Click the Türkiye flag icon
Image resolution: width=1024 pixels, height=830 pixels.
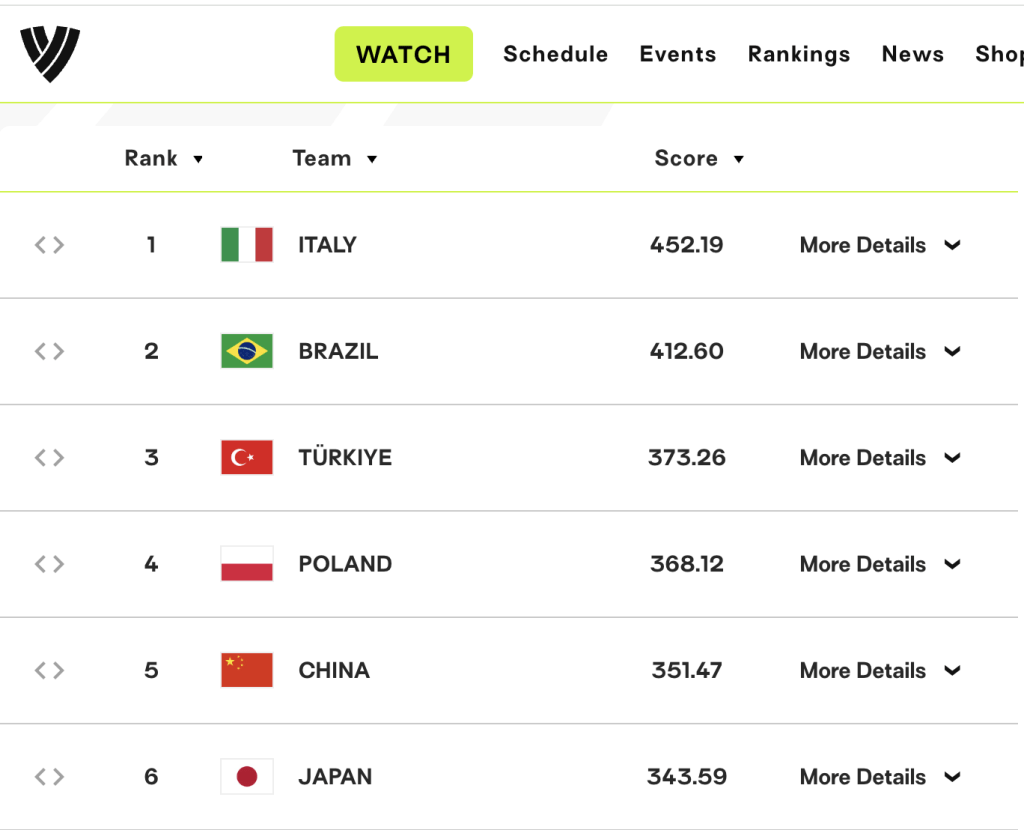tap(247, 457)
